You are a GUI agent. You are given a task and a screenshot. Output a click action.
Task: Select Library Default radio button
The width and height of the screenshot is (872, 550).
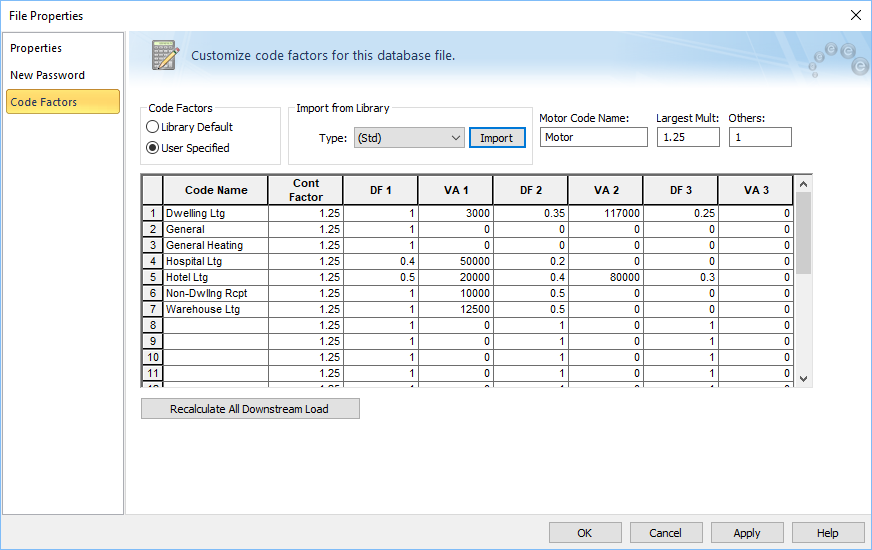153,127
